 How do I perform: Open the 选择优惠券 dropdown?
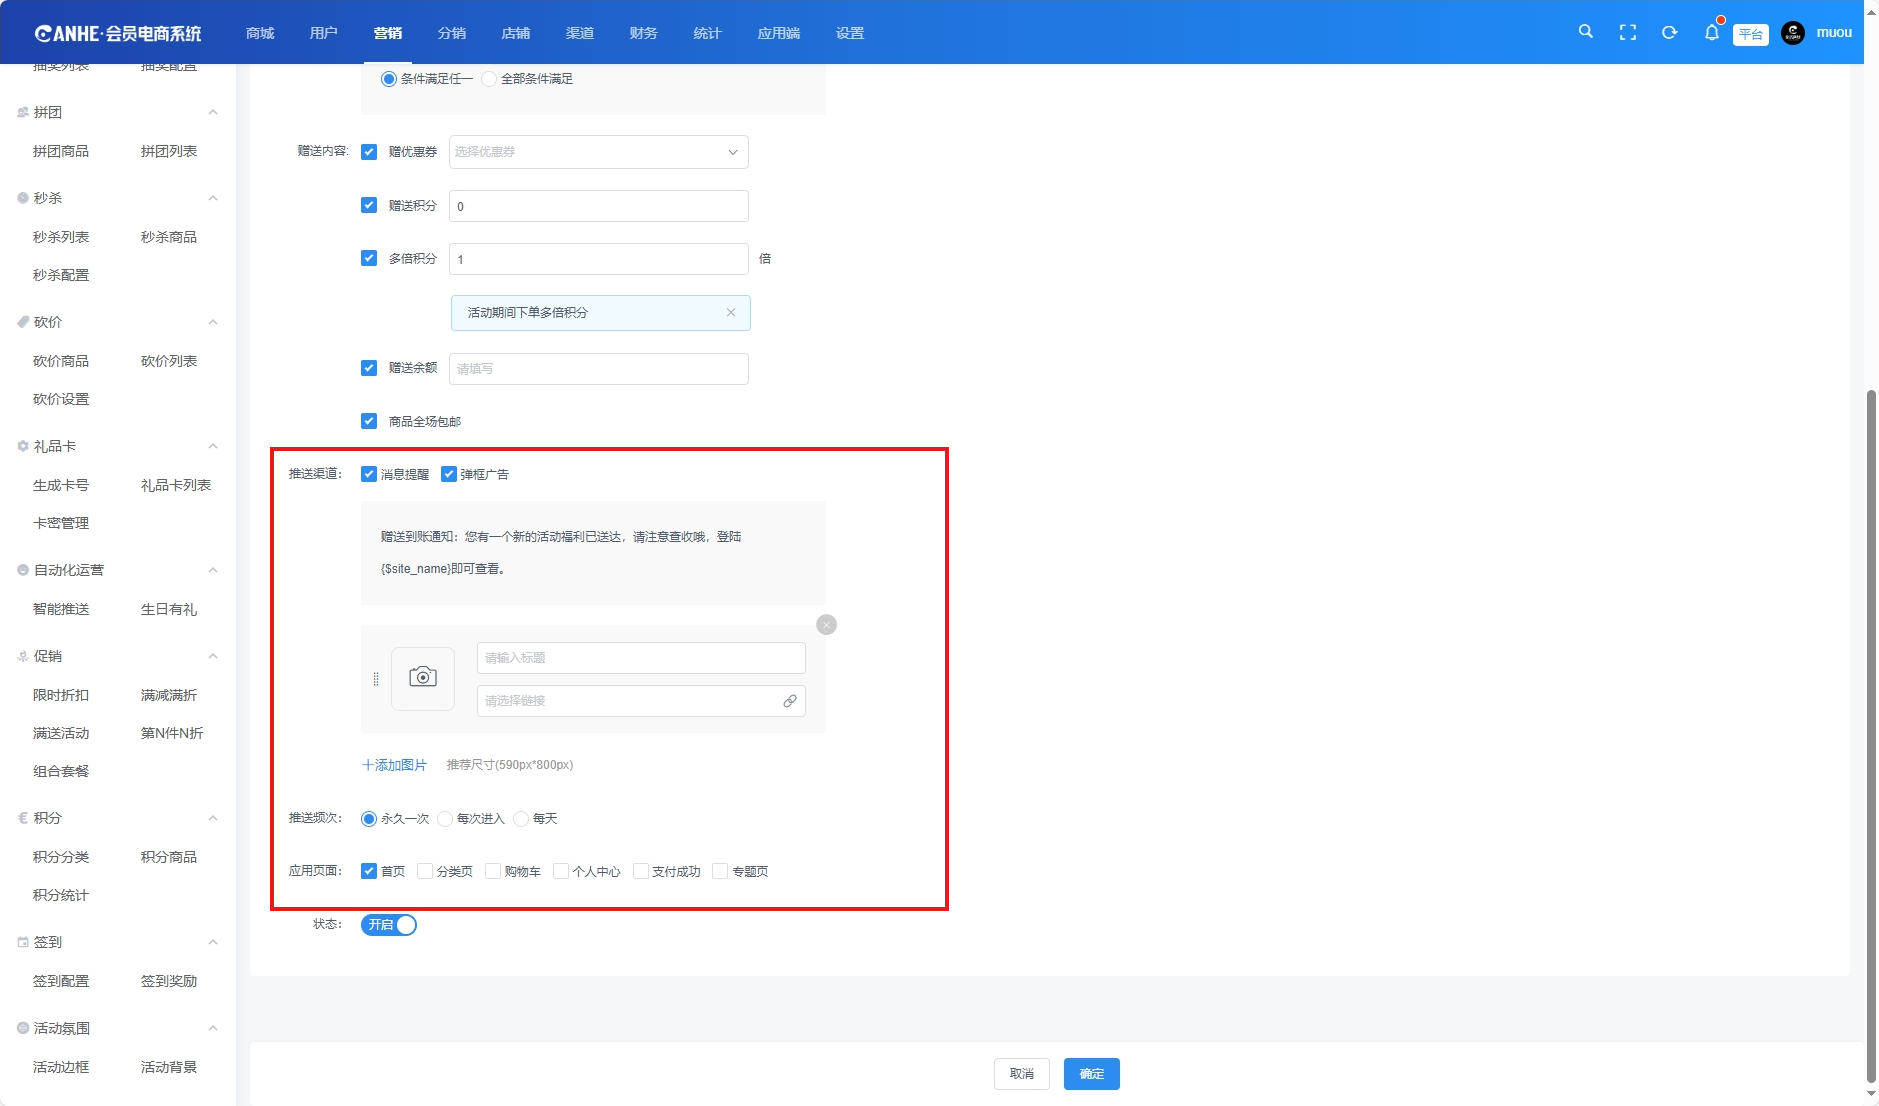(598, 152)
